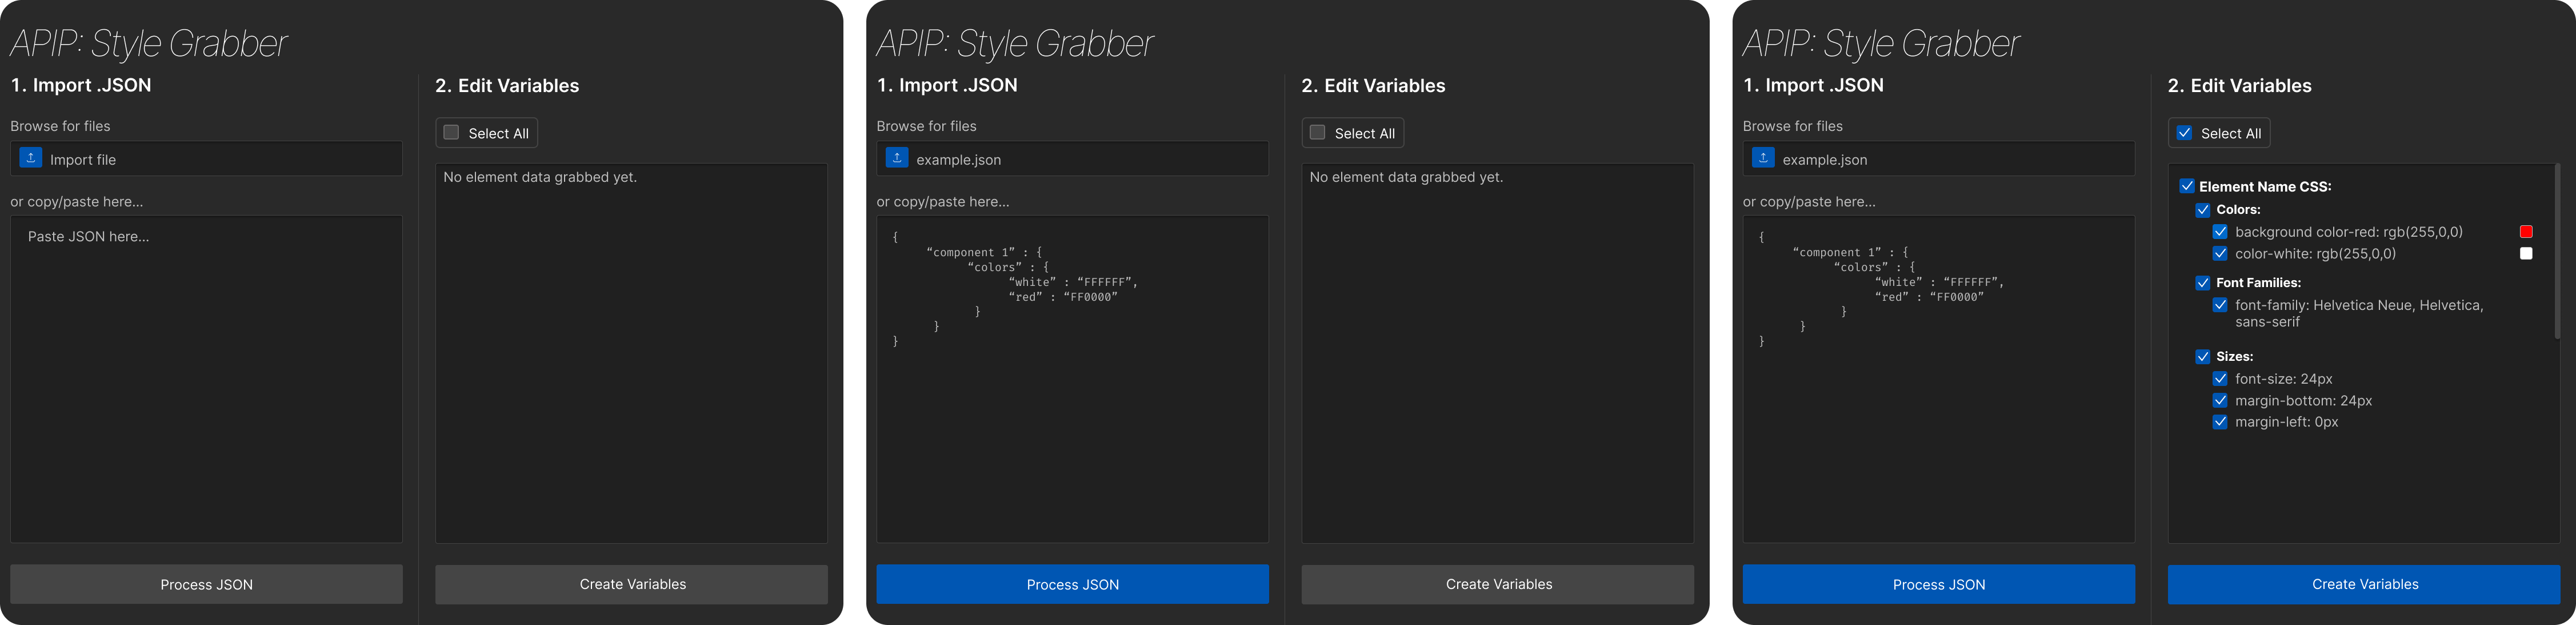Click the "Import file" browse field
Viewport: 2576px width, 625px height.
[x=206, y=159]
